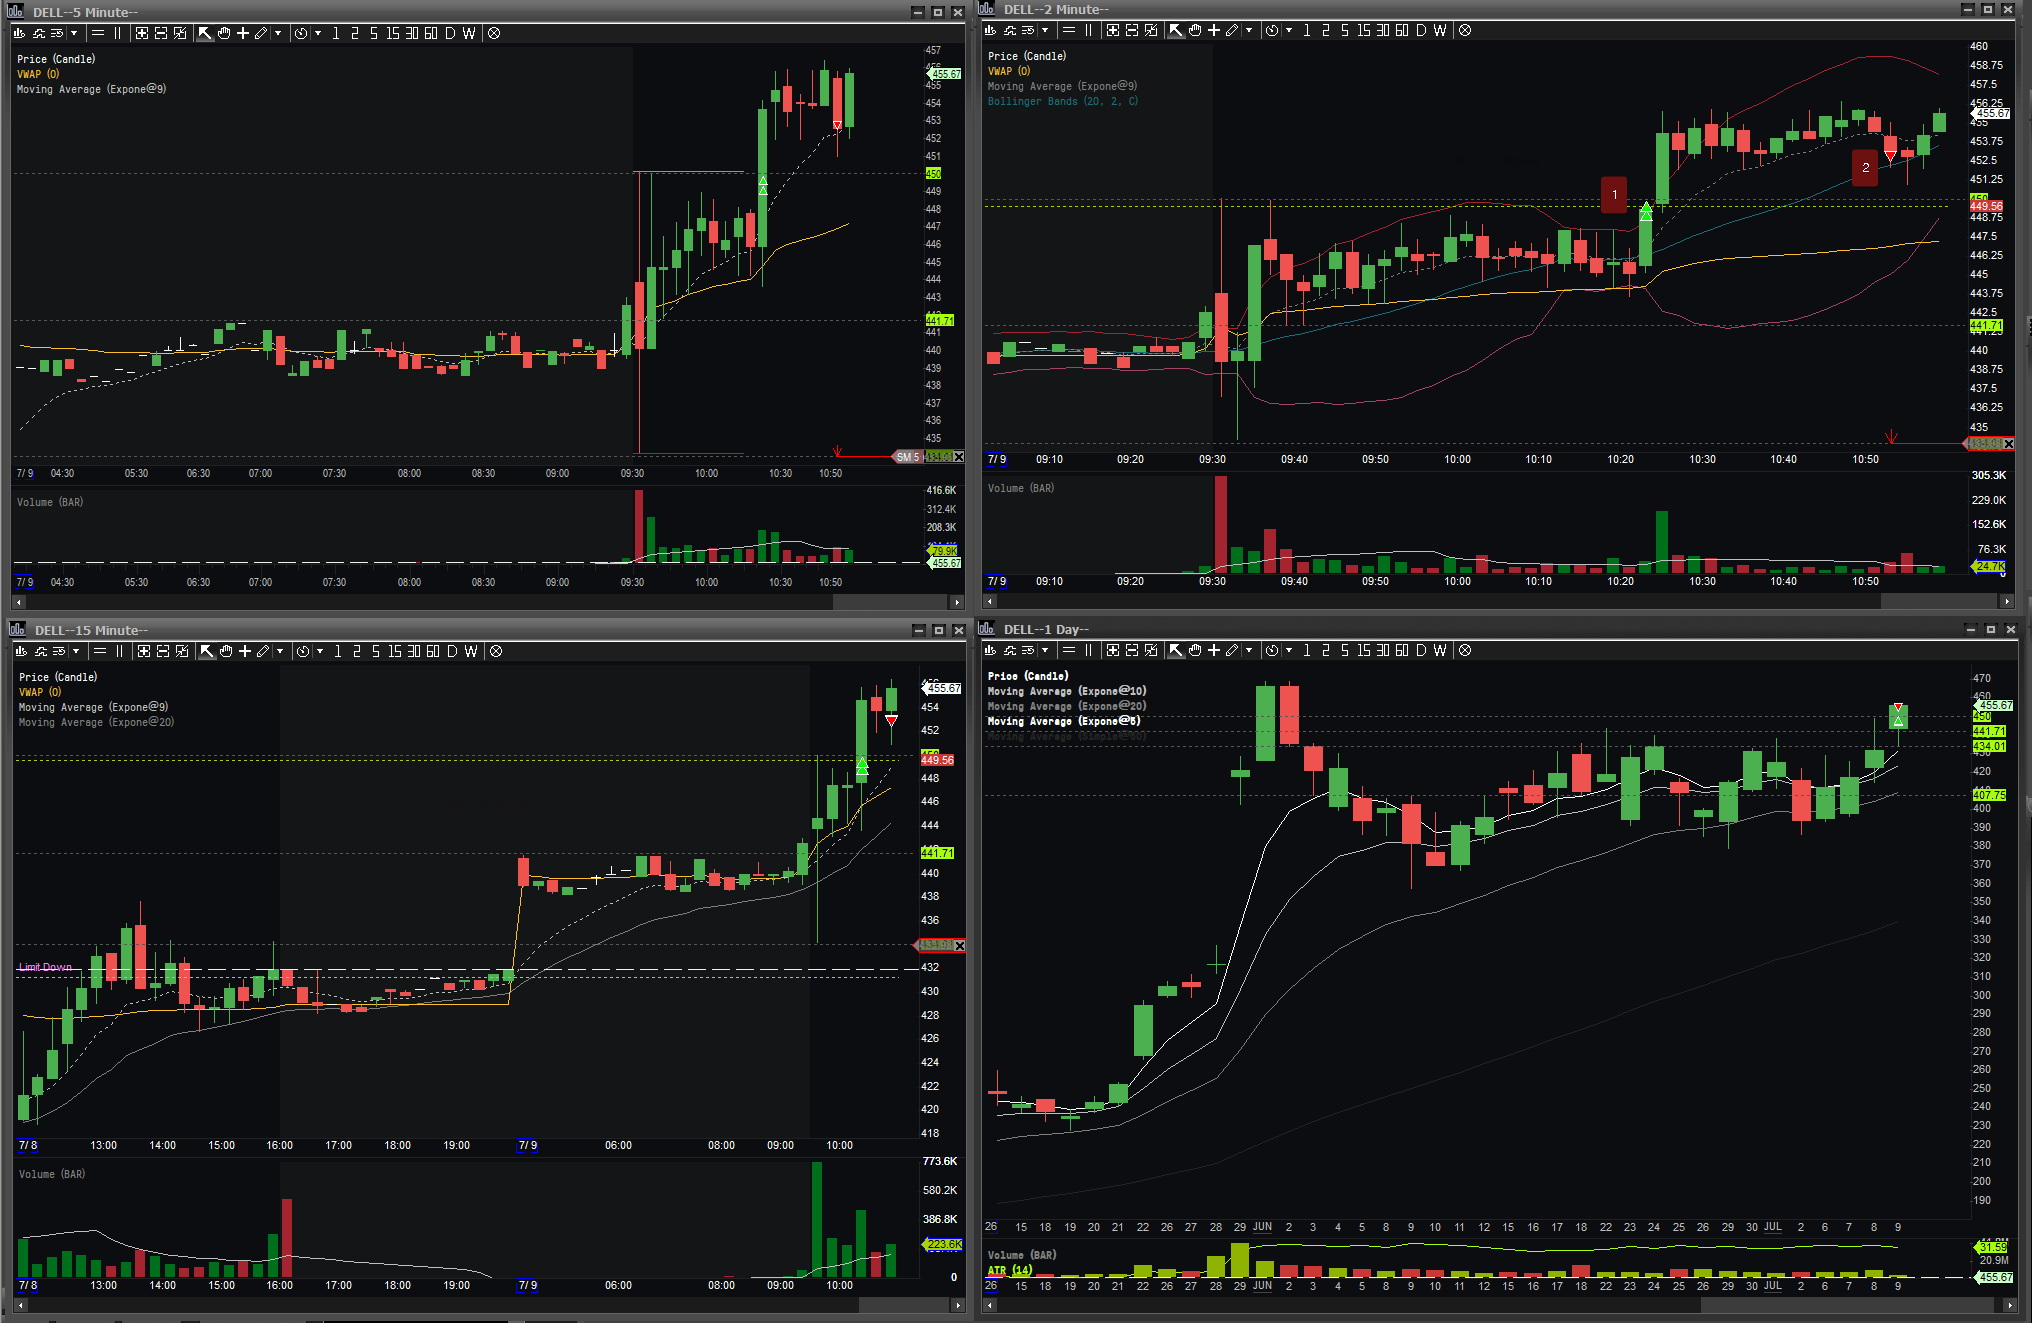Click left scroll arrow of DELL 15 Minute chart
This screenshot has width=2032, height=1323.
19,1305
